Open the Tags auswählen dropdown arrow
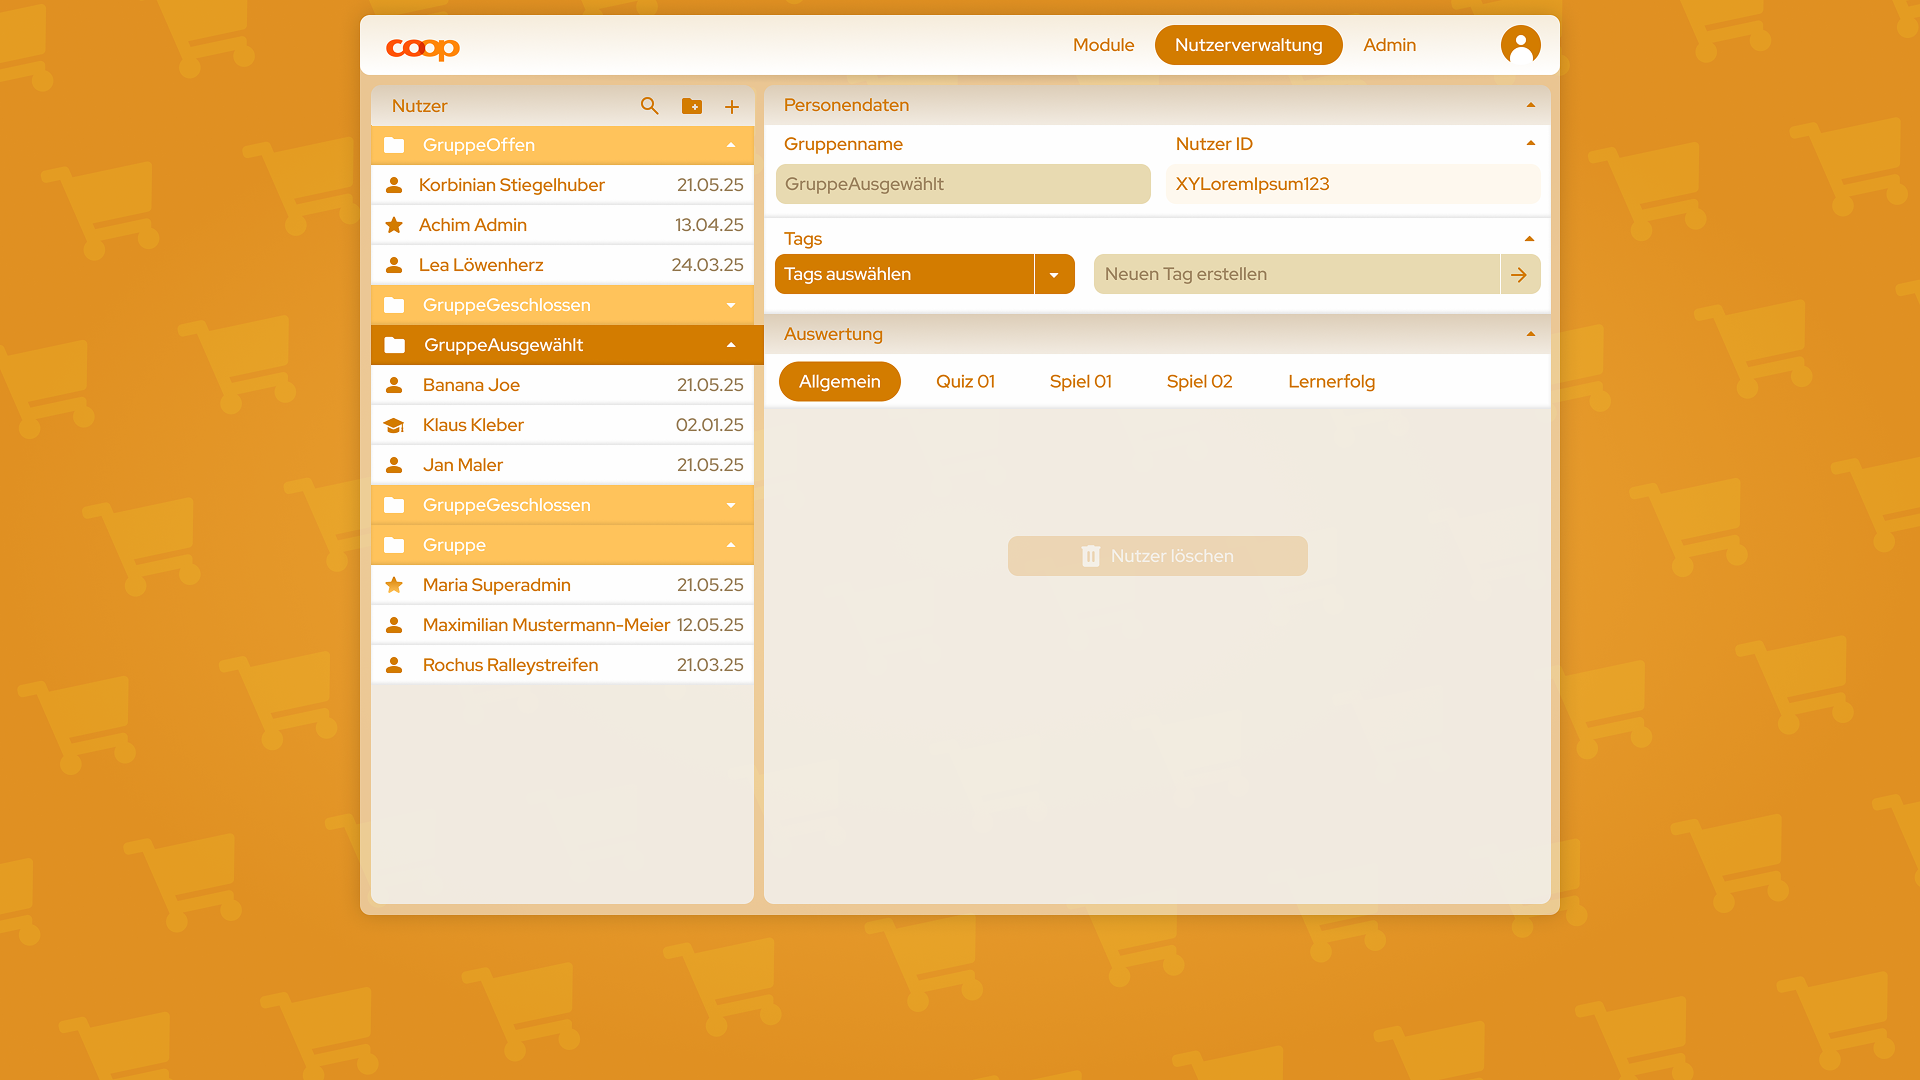The image size is (1920, 1080). tap(1054, 275)
